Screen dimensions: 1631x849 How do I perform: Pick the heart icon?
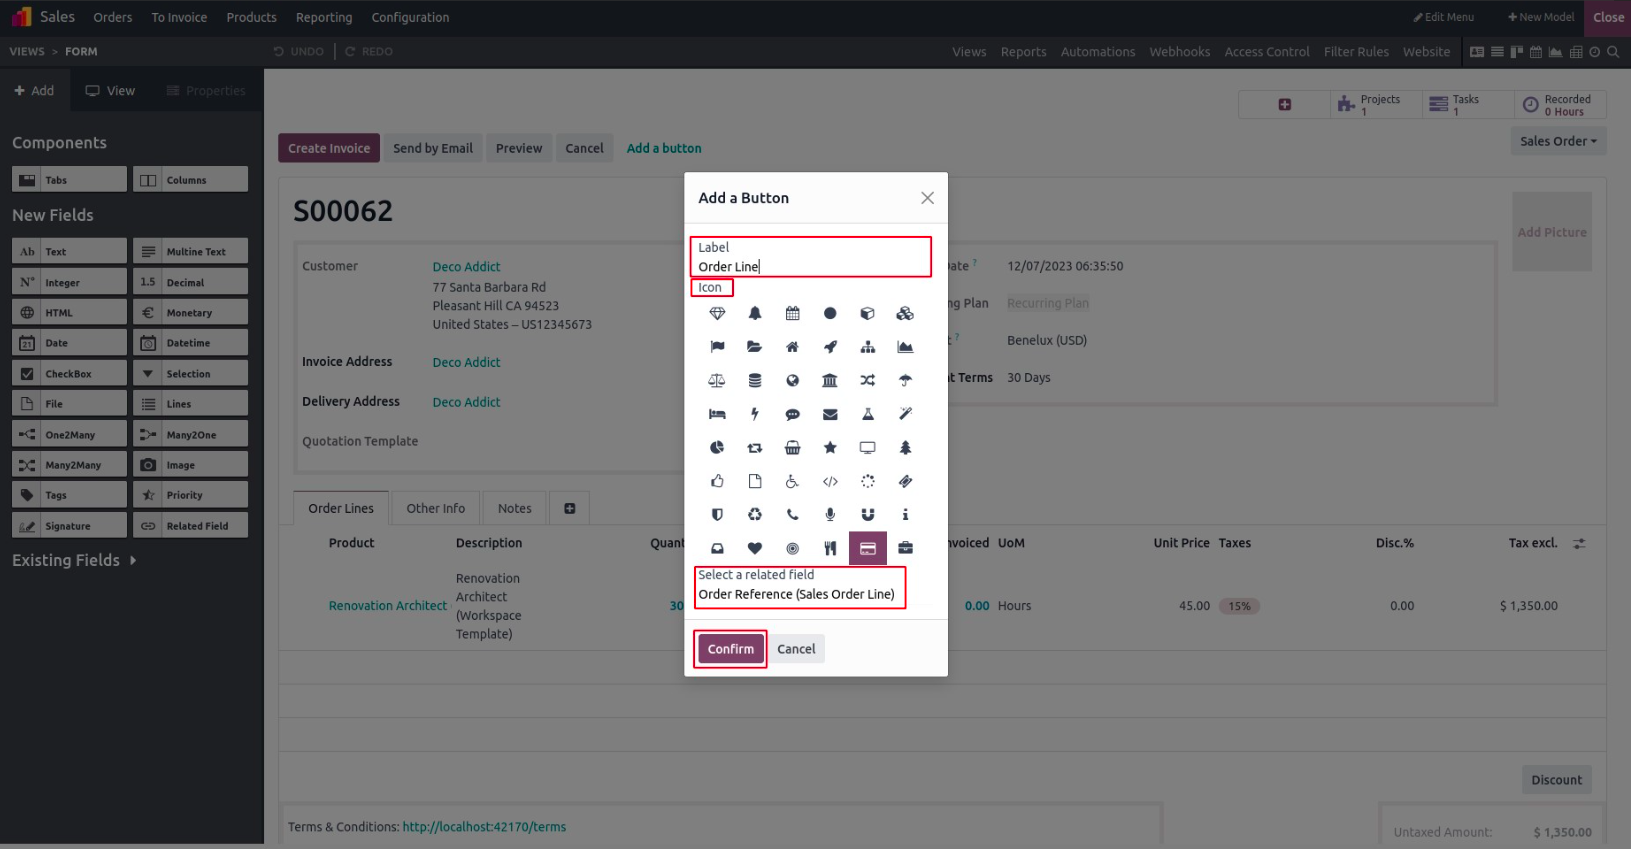pyautogui.click(x=755, y=548)
